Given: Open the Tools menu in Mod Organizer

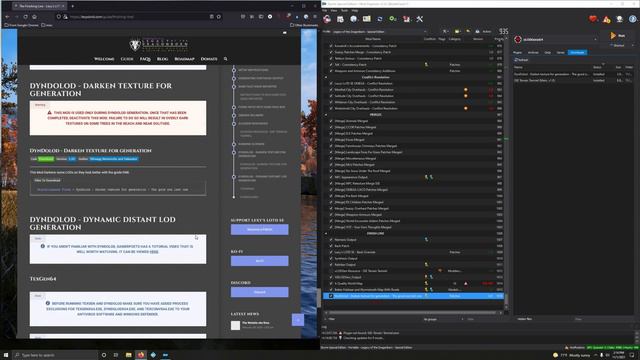Looking at the screenshot, I should coord(344,10).
